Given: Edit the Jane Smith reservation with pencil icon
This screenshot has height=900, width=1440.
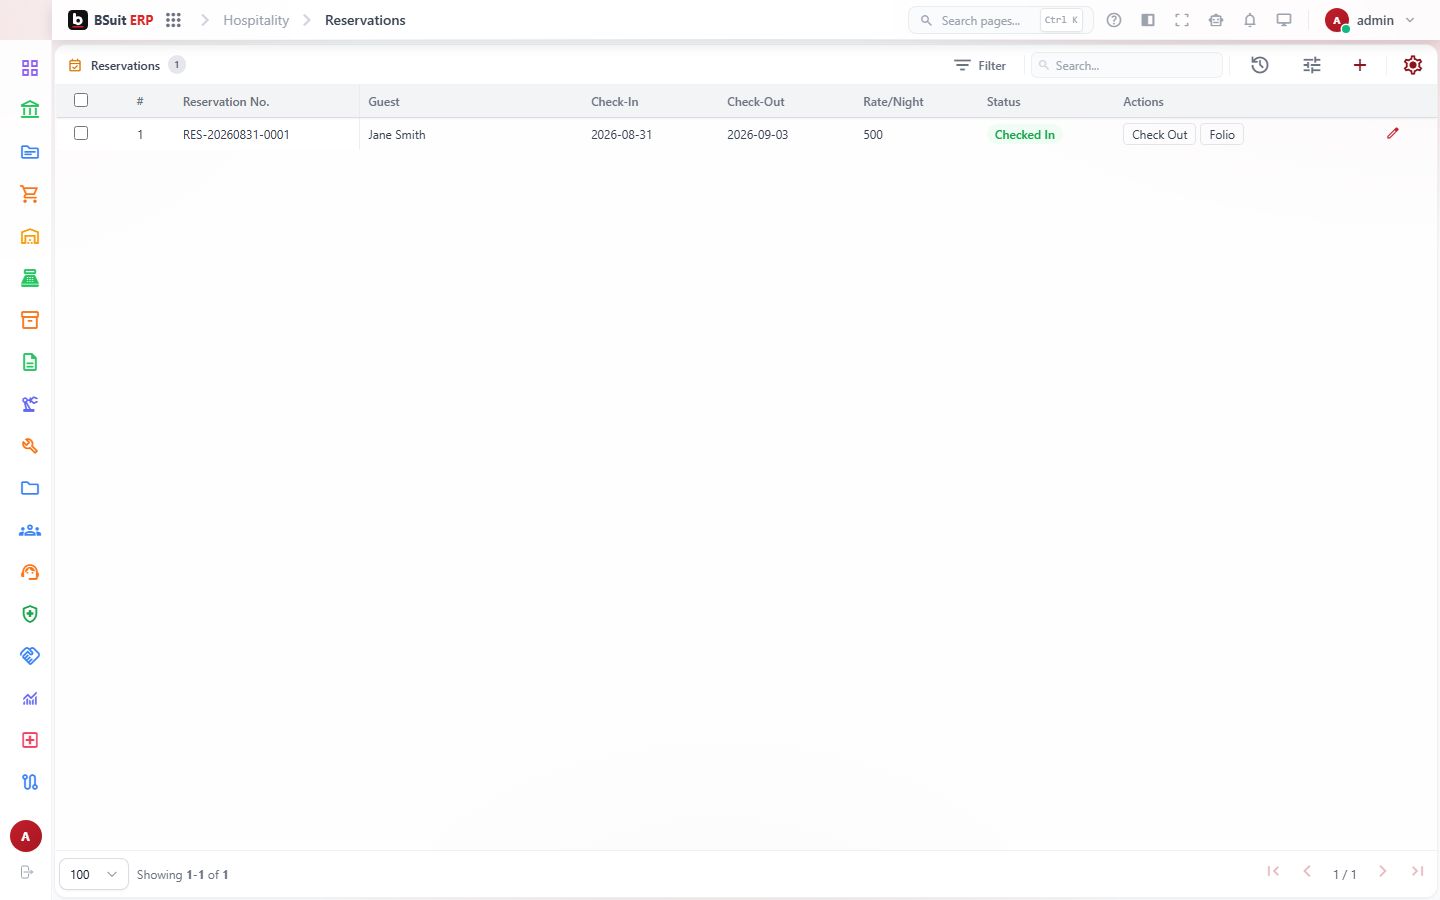Looking at the screenshot, I should coord(1393,133).
